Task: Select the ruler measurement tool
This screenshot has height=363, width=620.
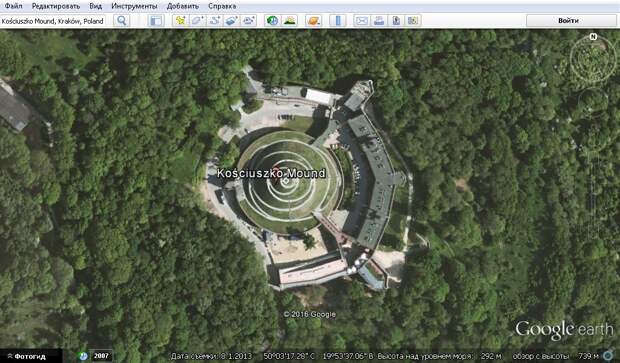Action: pos(338,21)
